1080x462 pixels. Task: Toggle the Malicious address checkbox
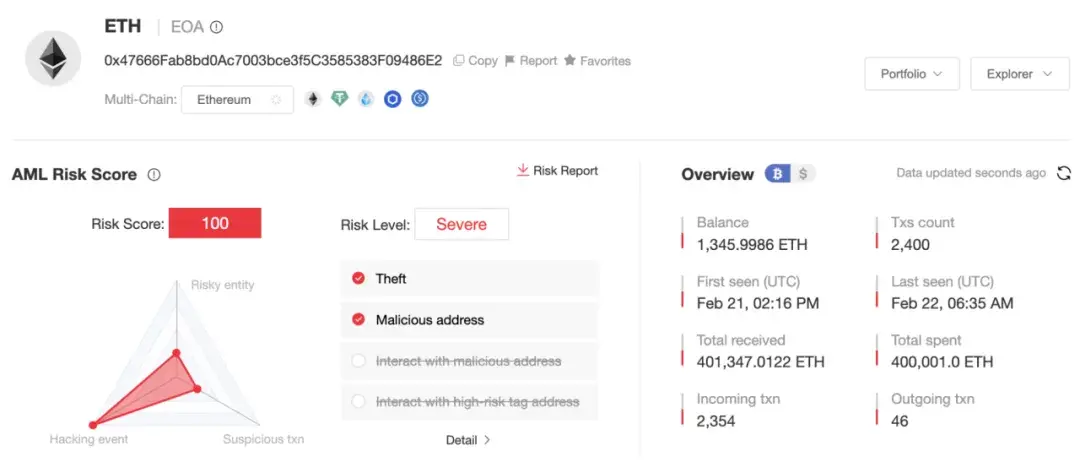click(x=358, y=320)
